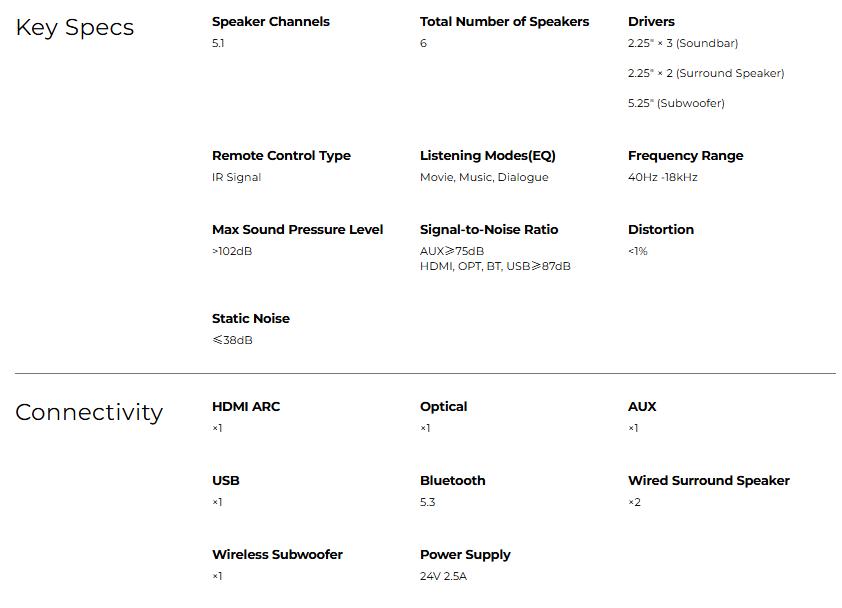Select the Movie, Music, Dialogue value

point(484,177)
